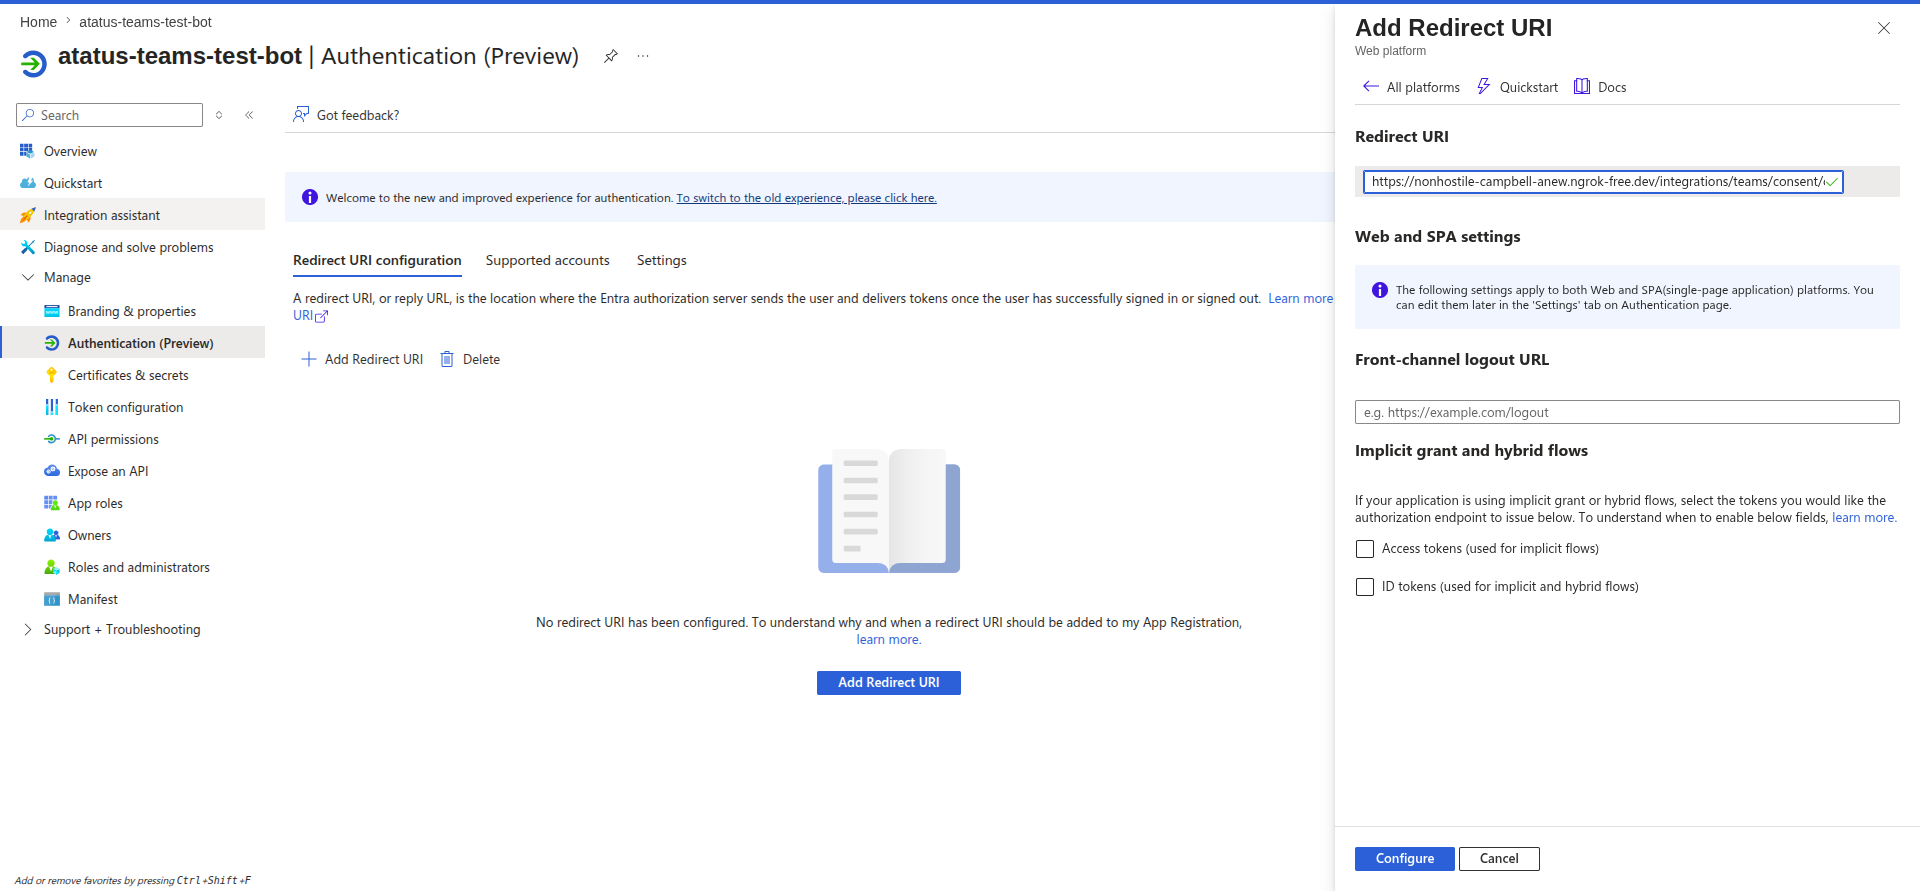The width and height of the screenshot is (1920, 891).
Task: Click the feedback person icon
Action: click(x=301, y=115)
